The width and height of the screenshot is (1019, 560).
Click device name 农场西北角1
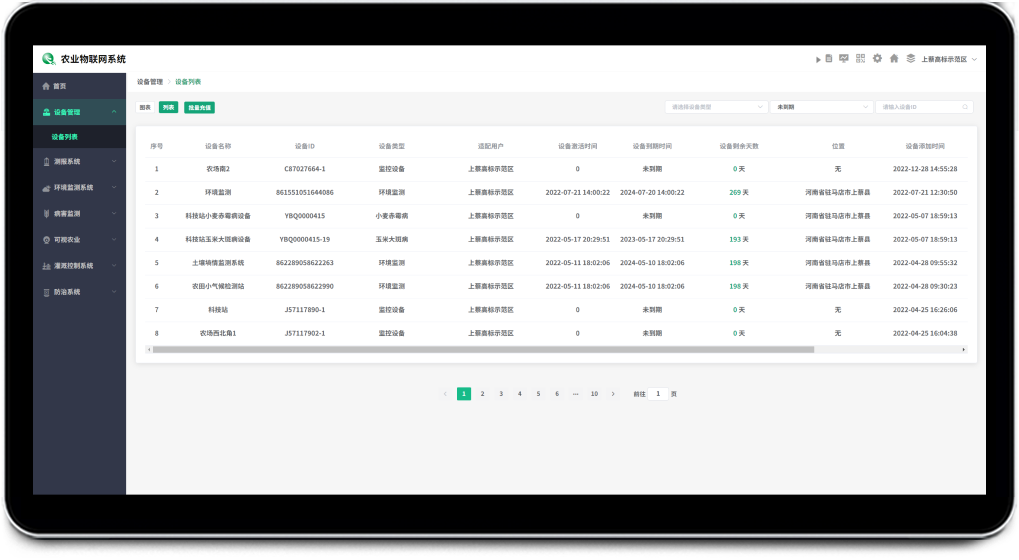pos(218,333)
